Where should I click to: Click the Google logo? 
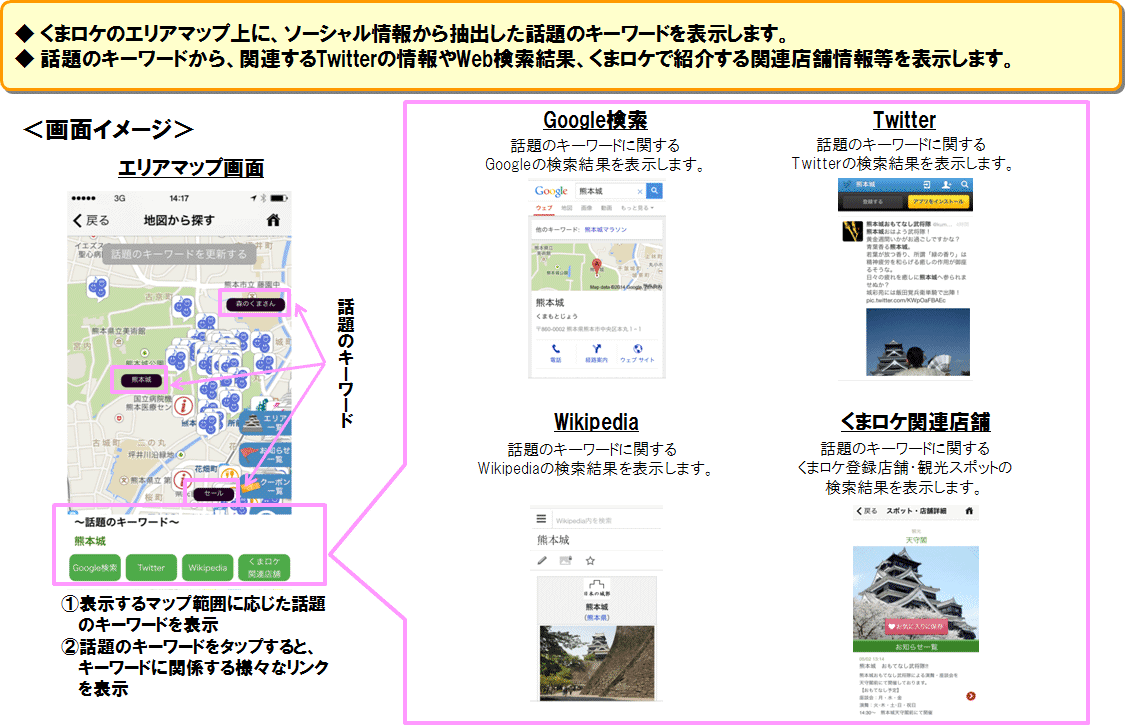tap(551, 191)
